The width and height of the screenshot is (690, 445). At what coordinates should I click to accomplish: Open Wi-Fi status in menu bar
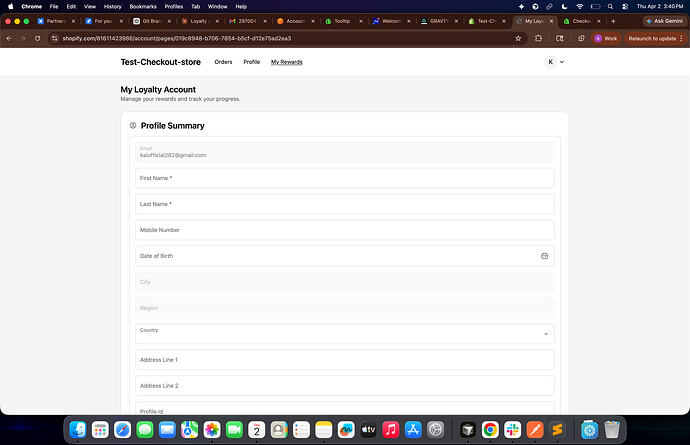(x=580, y=7)
